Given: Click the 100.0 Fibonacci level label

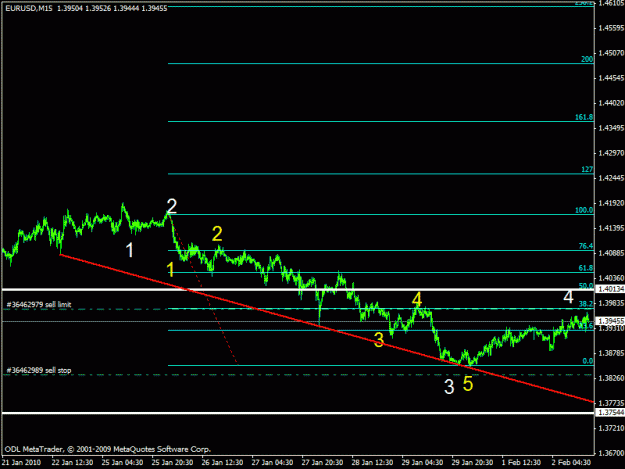Looking at the screenshot, I should (x=584, y=210).
